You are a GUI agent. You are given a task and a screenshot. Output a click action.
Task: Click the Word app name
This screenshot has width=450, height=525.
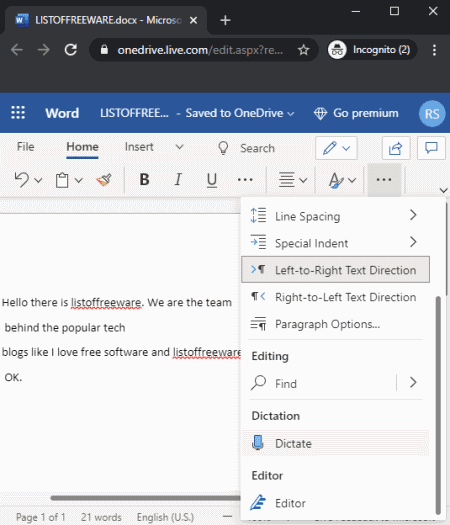(62, 113)
